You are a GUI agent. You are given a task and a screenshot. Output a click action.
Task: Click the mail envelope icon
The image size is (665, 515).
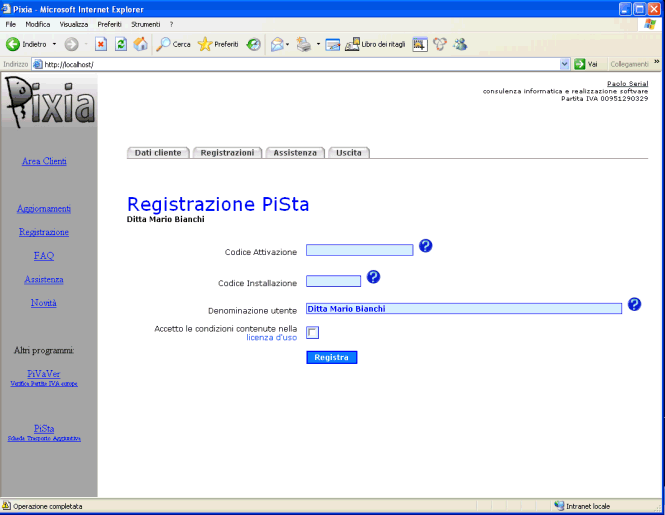point(277,44)
